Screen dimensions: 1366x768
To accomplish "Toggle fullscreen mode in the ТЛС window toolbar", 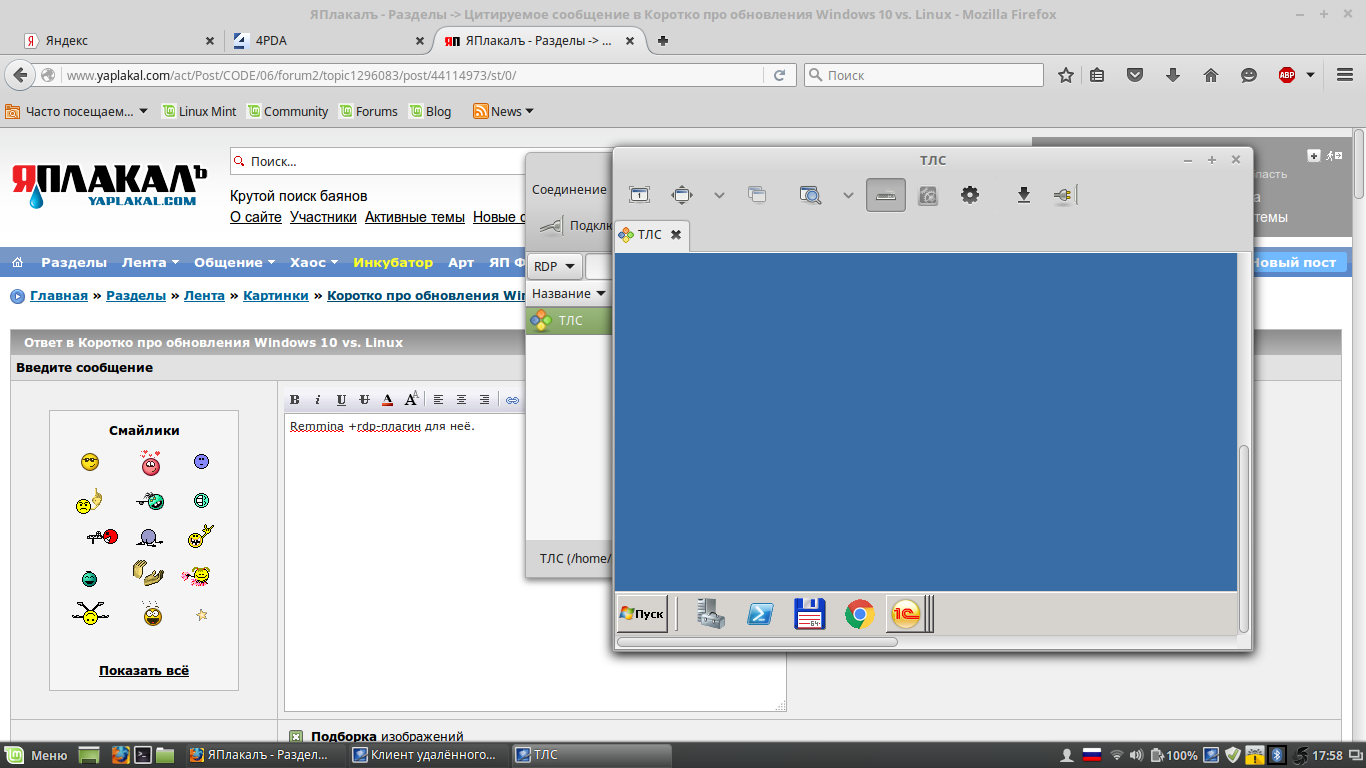I will pyautogui.click(x=640, y=195).
